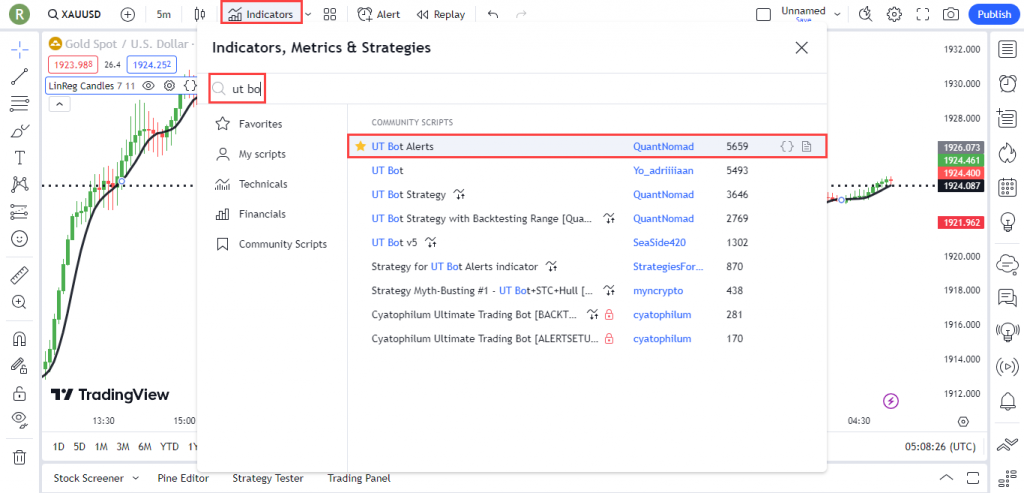The image size is (1024, 493).
Task: Select the 1D date range
Action: click(x=59, y=447)
